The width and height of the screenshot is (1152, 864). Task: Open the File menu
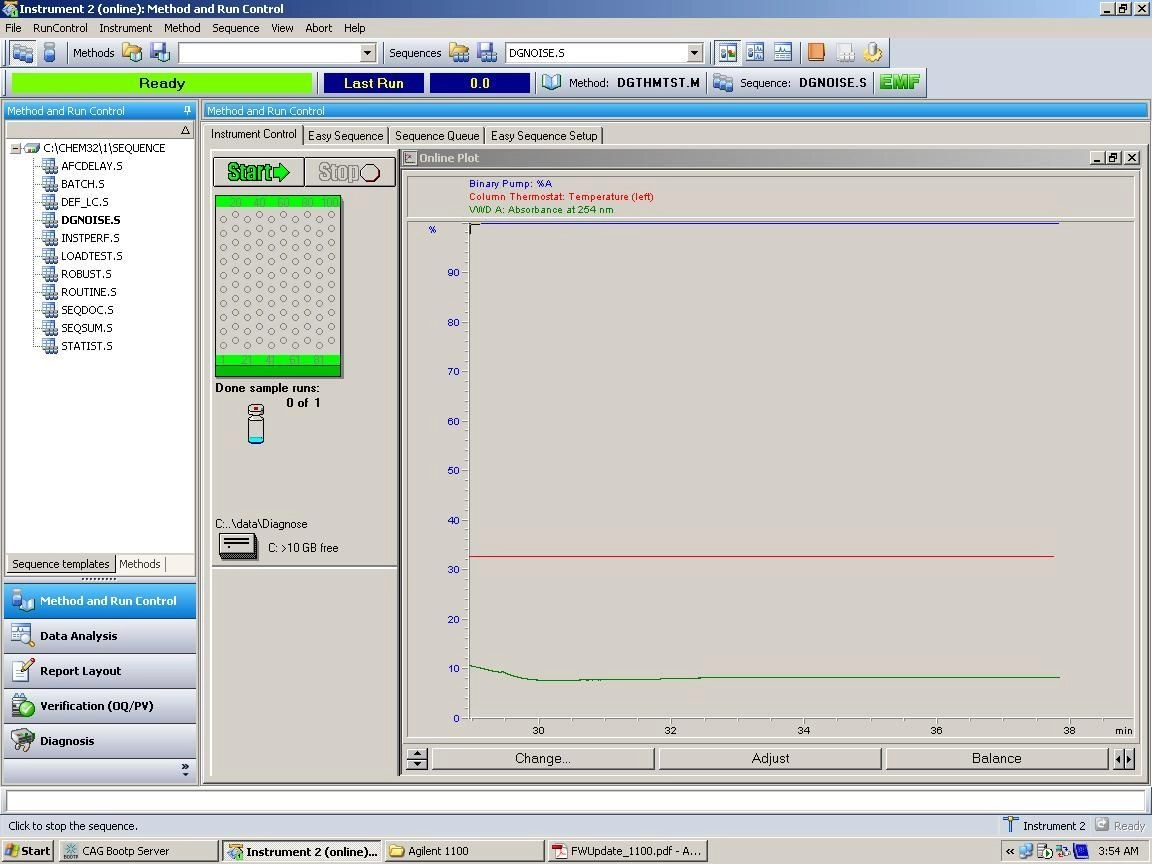coord(13,28)
